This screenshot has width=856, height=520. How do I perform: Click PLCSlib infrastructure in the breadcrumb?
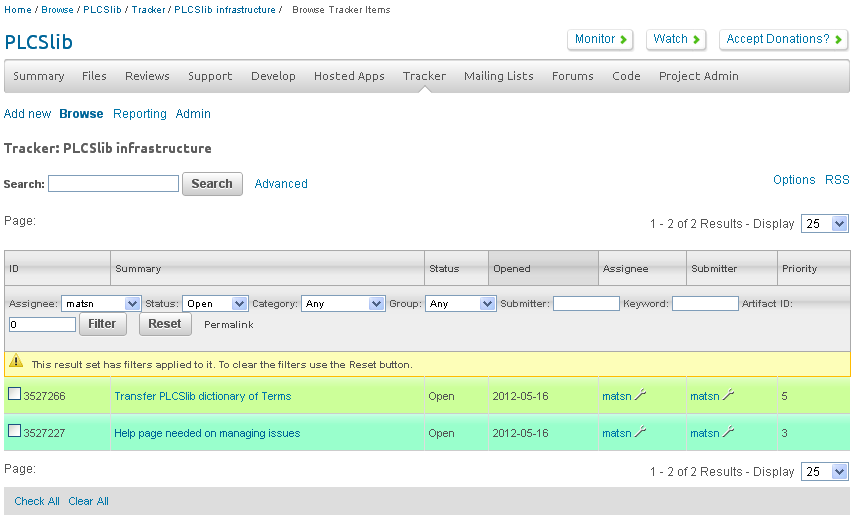(225, 10)
